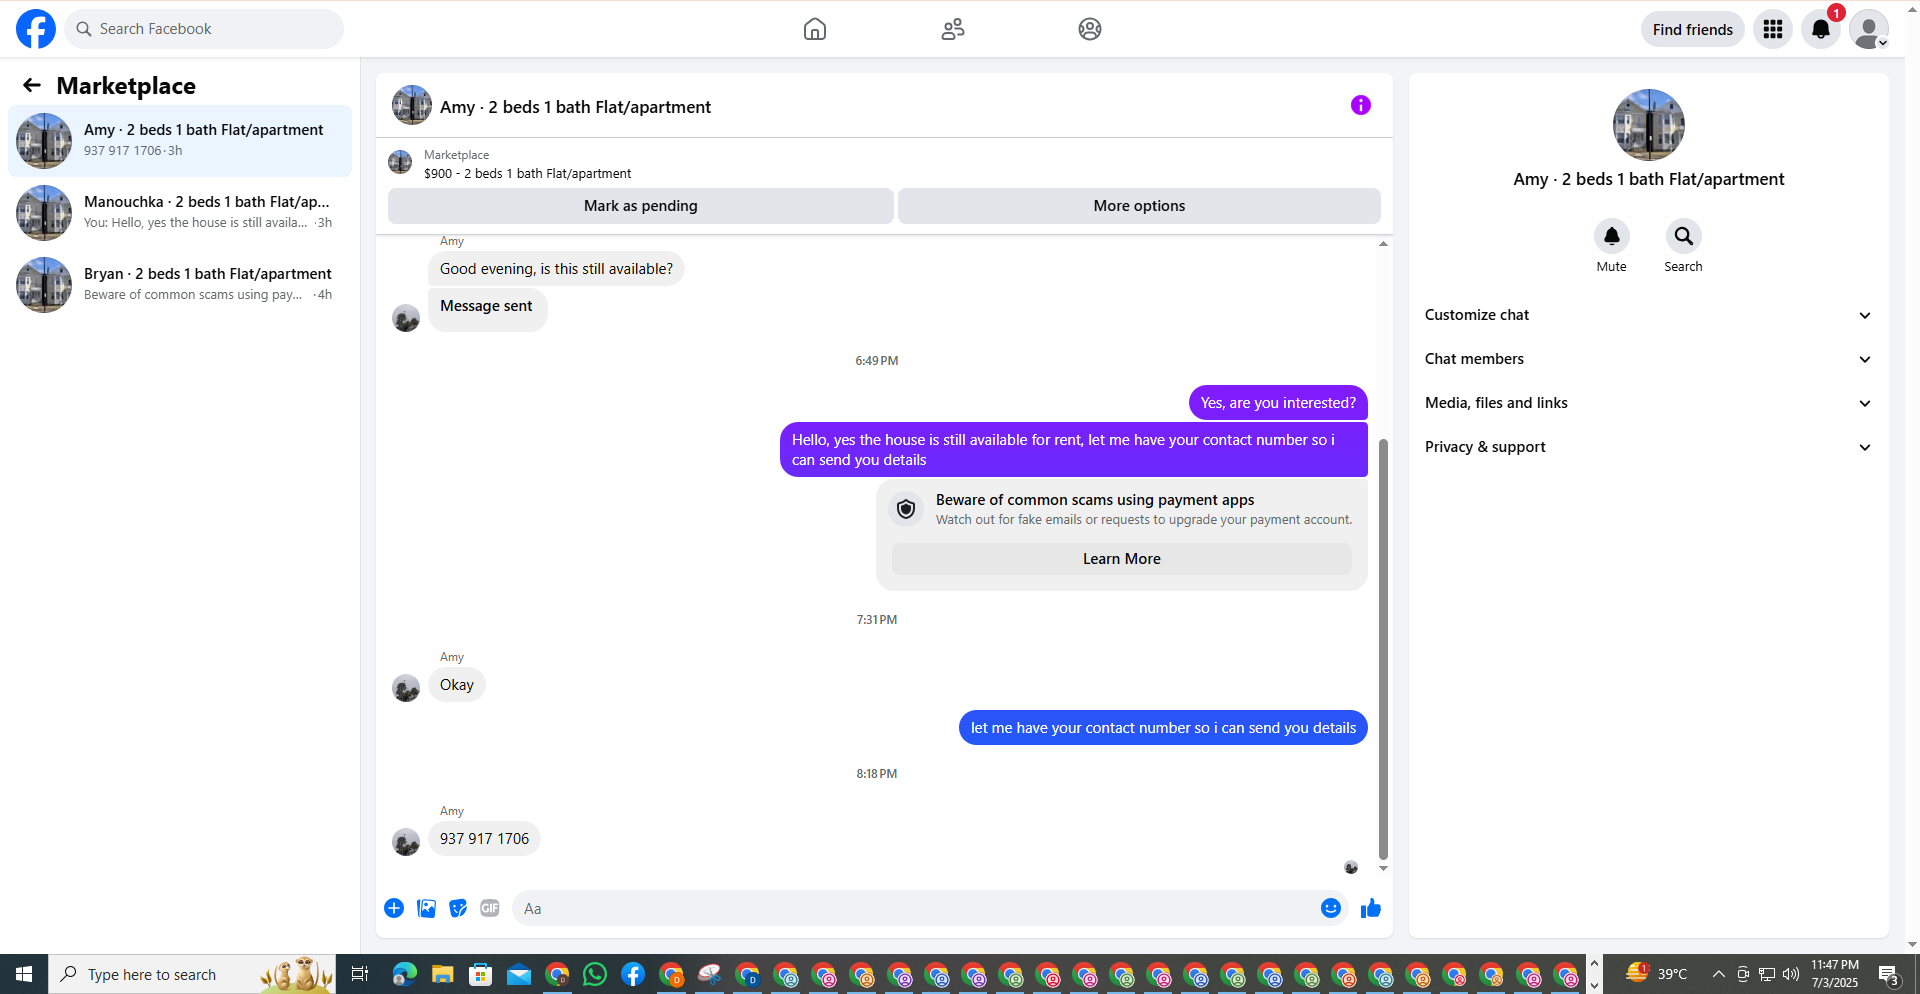1920x994 pixels.
Task: Click the Windows taskbar search box
Action: click(x=192, y=974)
